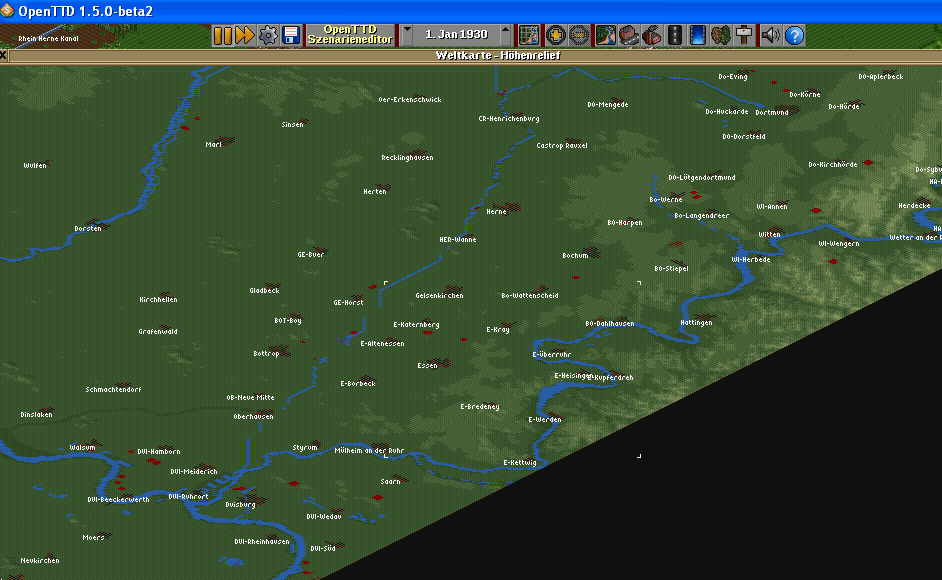
Task: Open the save scenario disk menu
Action: [x=291, y=36]
